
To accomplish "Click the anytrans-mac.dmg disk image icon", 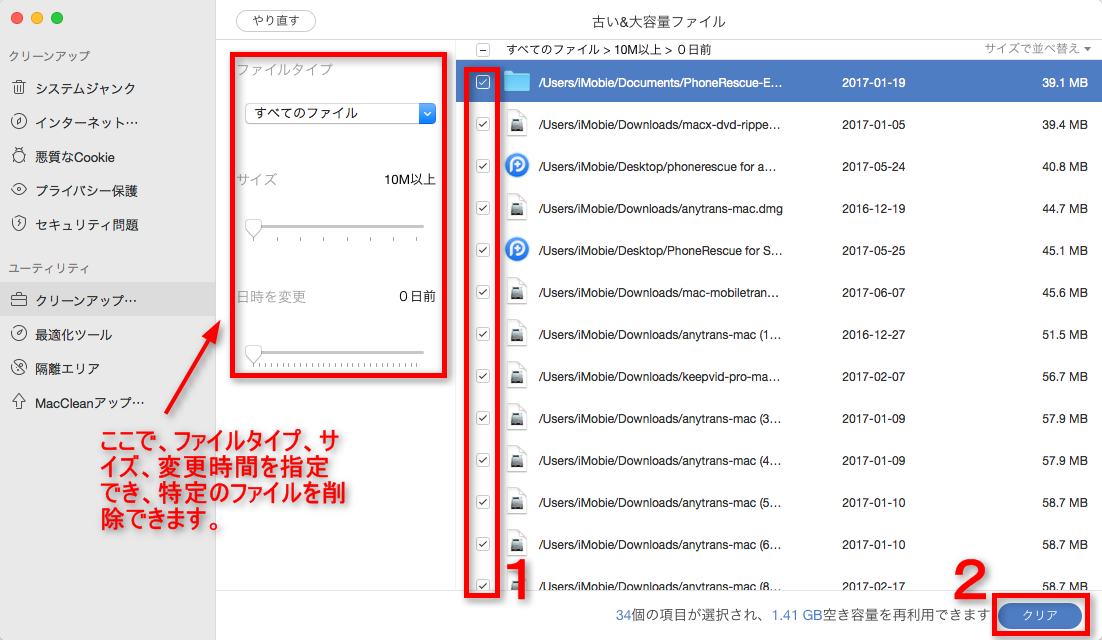I will (517, 209).
